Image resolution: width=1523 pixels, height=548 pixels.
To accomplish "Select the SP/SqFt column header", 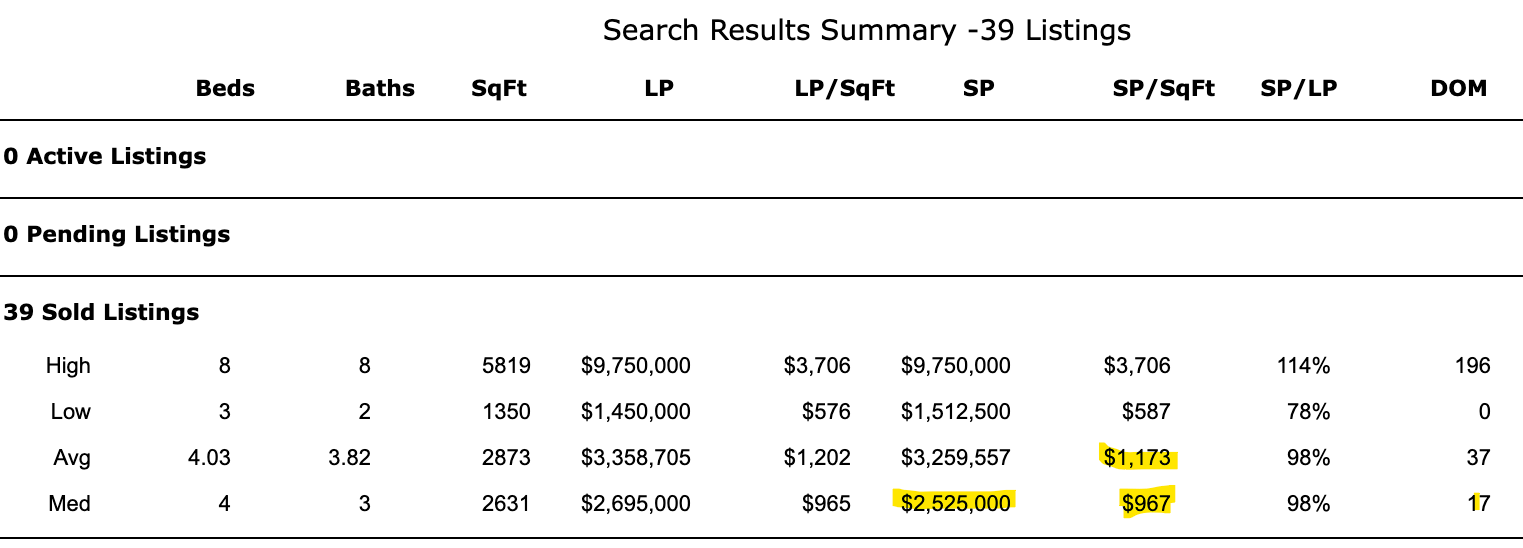I will [1164, 88].
